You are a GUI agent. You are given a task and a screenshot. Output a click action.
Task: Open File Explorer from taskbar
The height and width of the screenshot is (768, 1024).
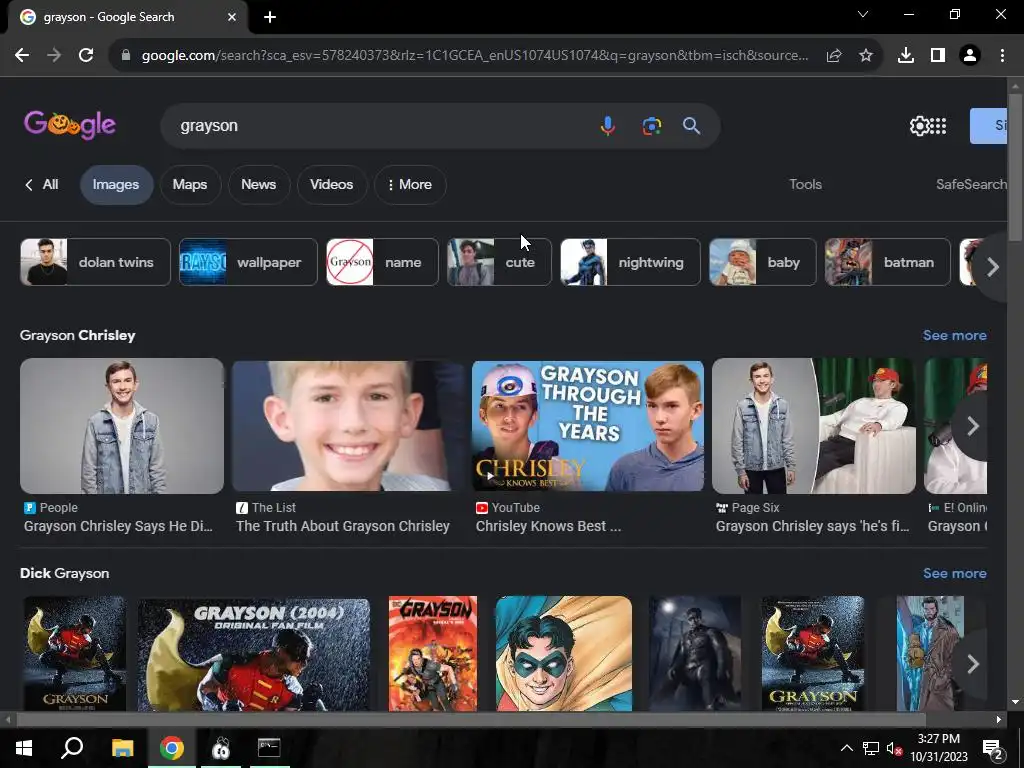tap(122, 748)
